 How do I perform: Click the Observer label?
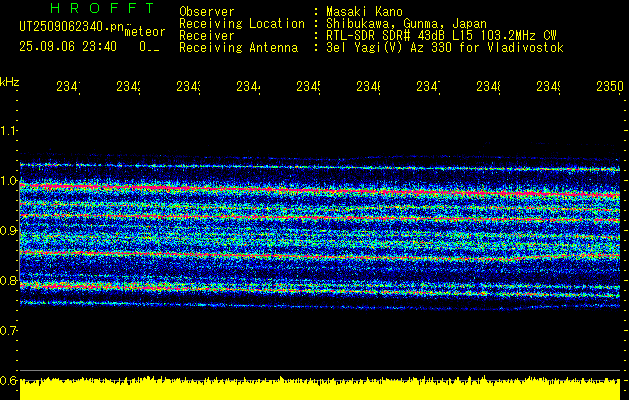[207, 12]
